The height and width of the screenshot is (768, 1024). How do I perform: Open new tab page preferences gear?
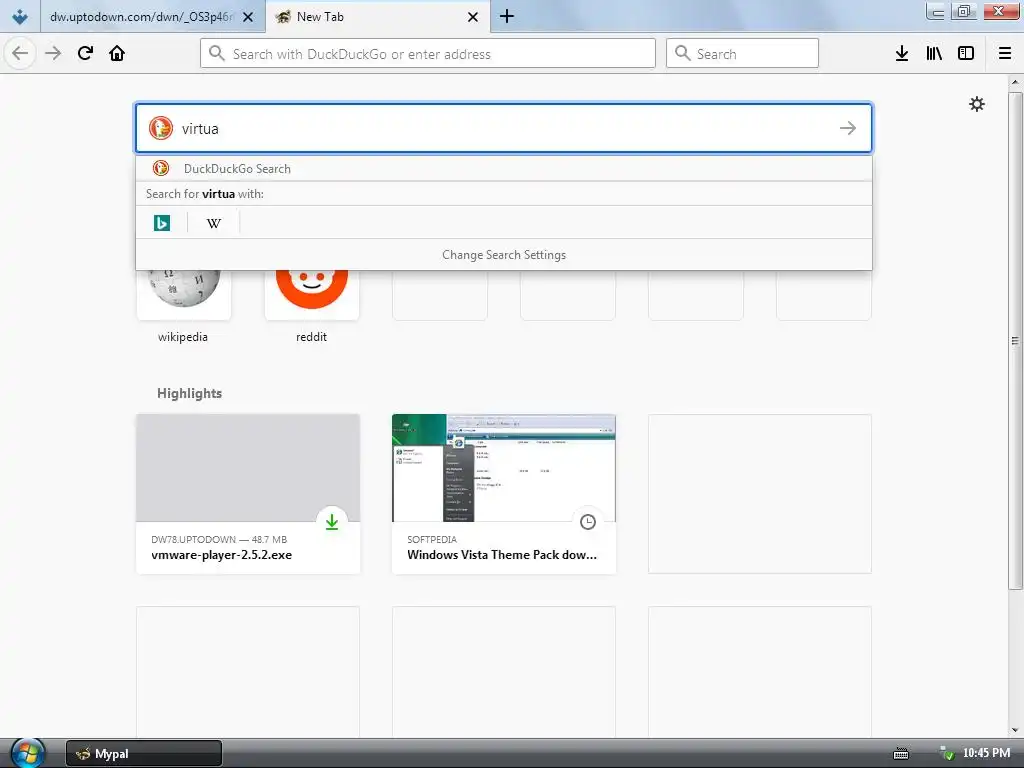977,104
